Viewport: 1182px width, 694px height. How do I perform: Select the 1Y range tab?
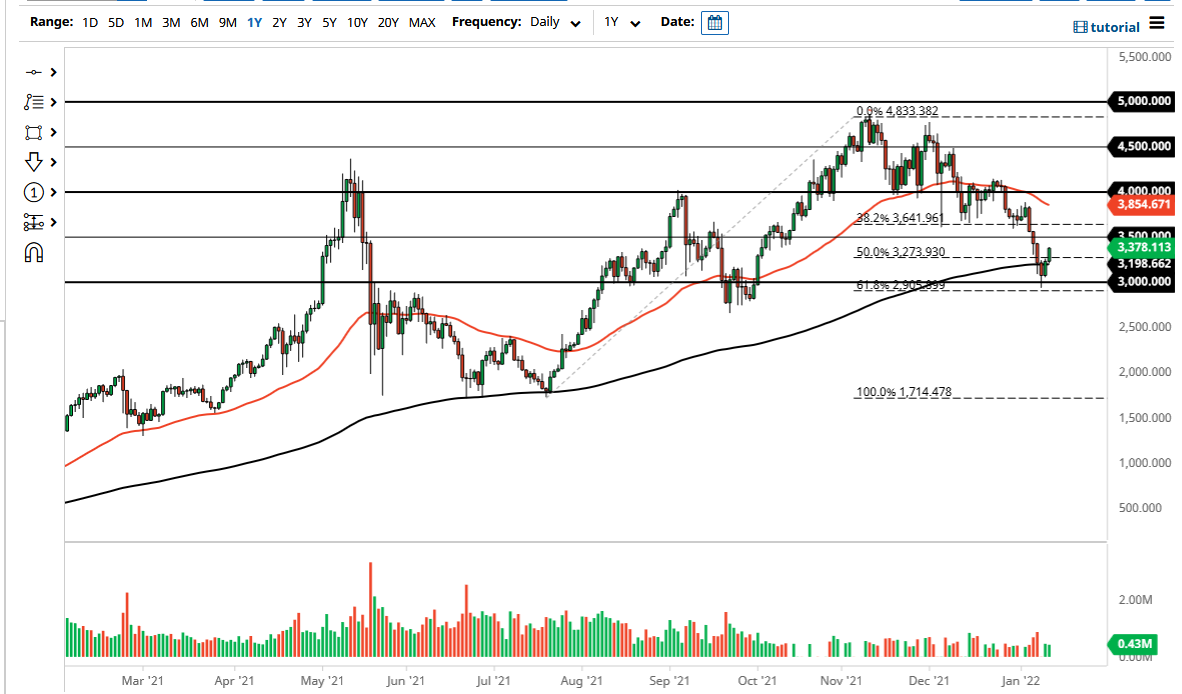[255, 21]
